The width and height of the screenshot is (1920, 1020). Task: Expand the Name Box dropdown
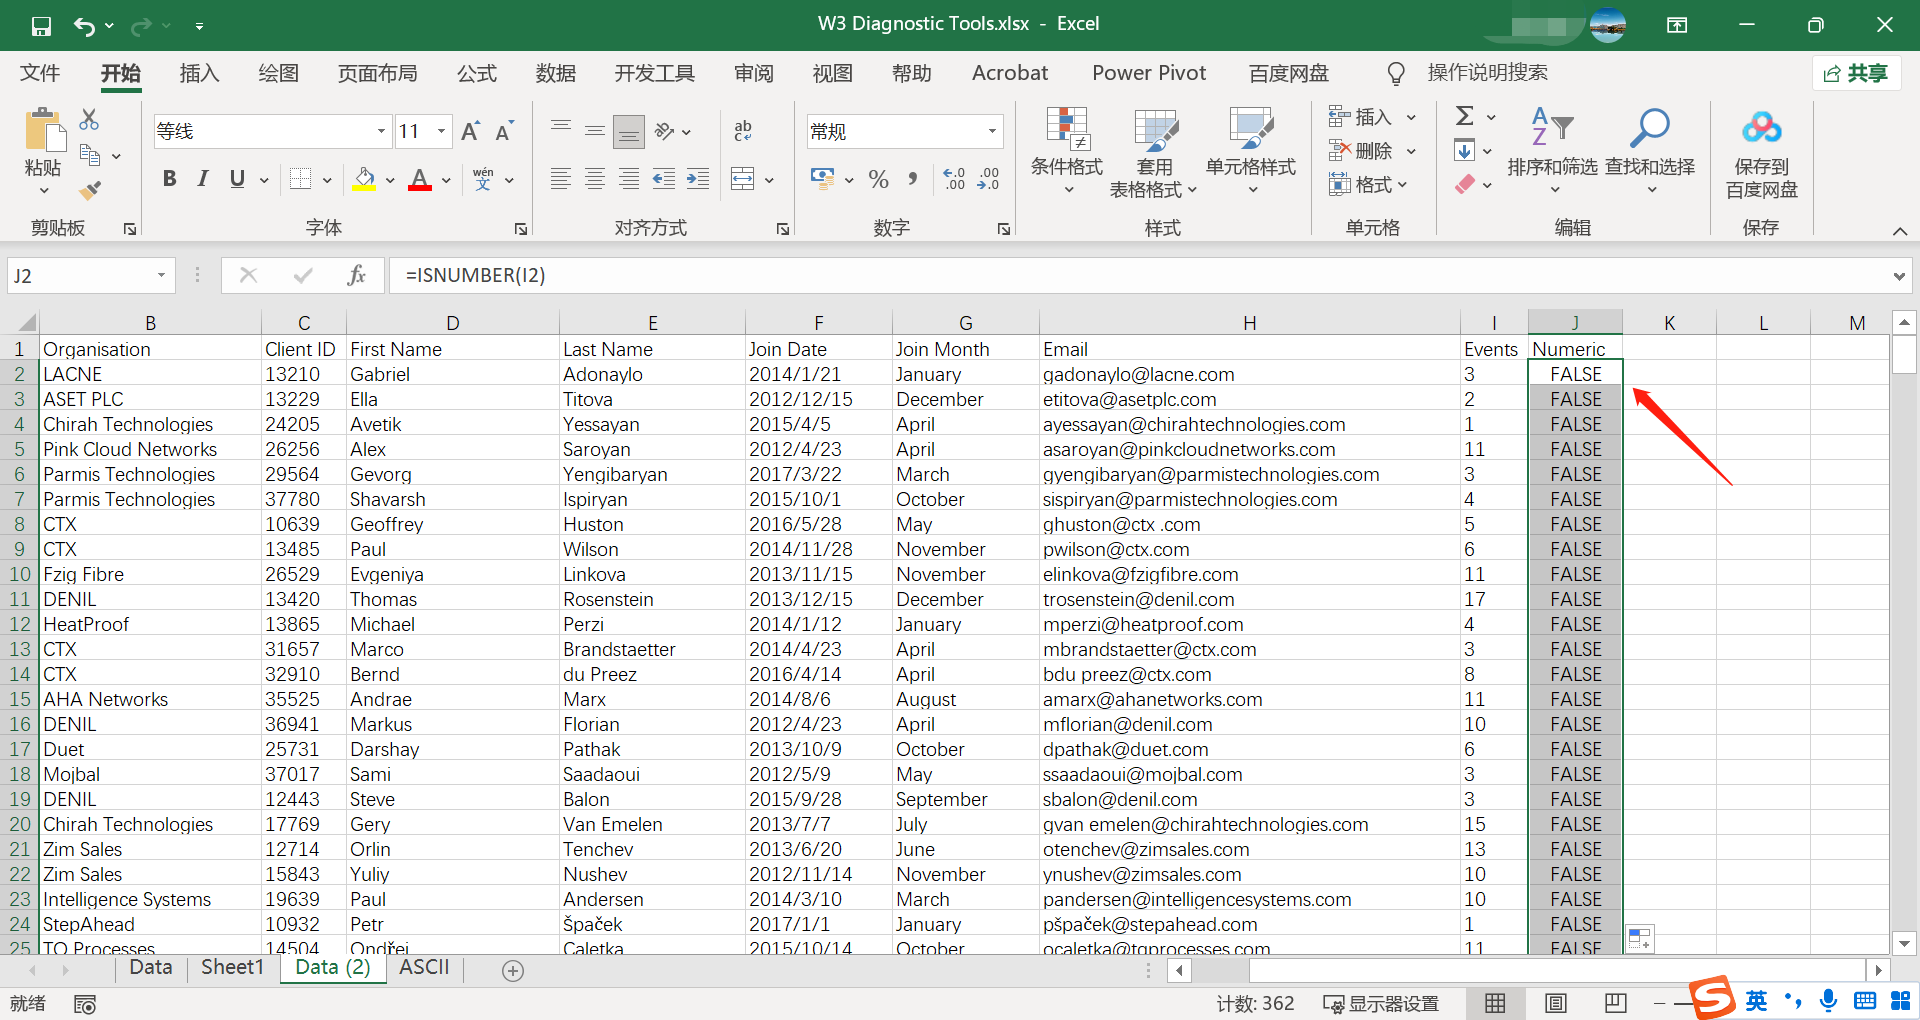click(161, 275)
